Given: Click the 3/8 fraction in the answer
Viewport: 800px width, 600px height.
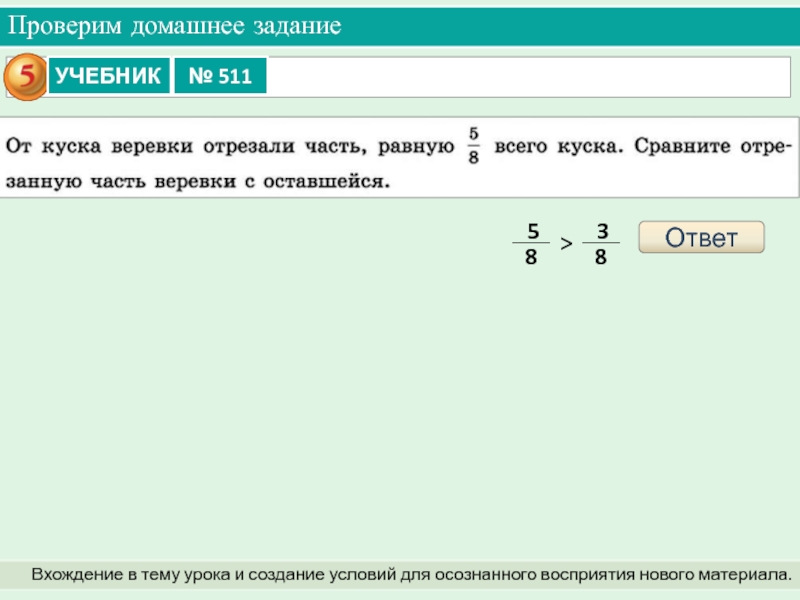Looking at the screenshot, I should click(x=601, y=244).
